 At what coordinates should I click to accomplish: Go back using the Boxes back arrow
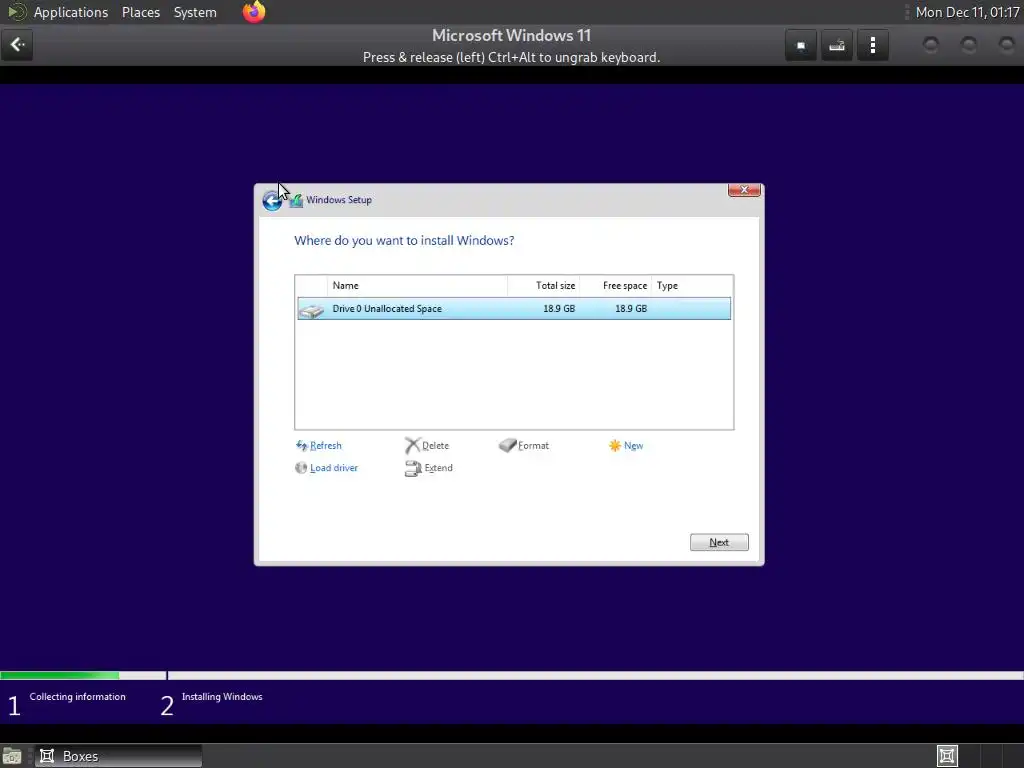coord(17,45)
